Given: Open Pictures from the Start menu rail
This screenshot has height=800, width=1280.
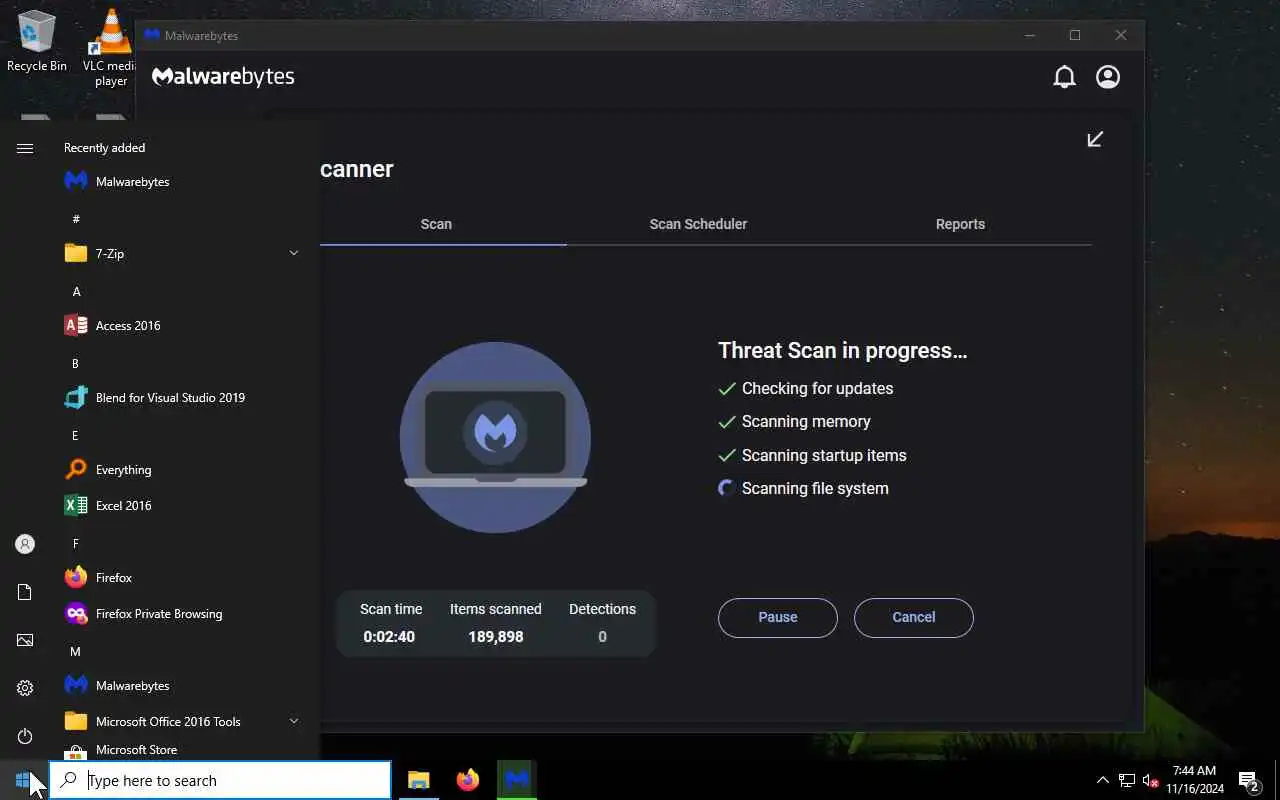Looking at the screenshot, I should coord(25,640).
